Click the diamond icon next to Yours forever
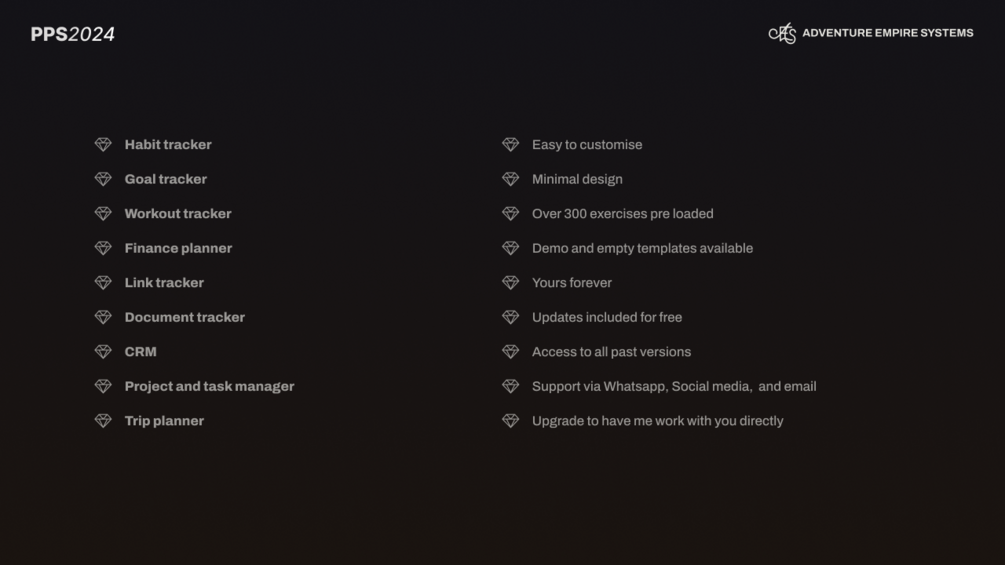Screen dimensions: 1005x565 click(510, 283)
